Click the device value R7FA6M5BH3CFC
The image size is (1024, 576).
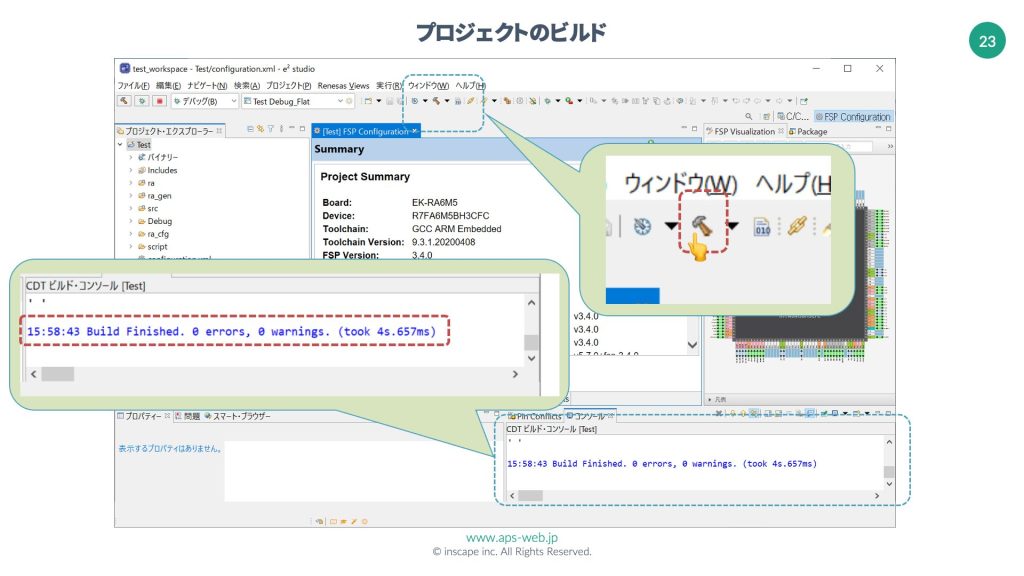click(451, 216)
